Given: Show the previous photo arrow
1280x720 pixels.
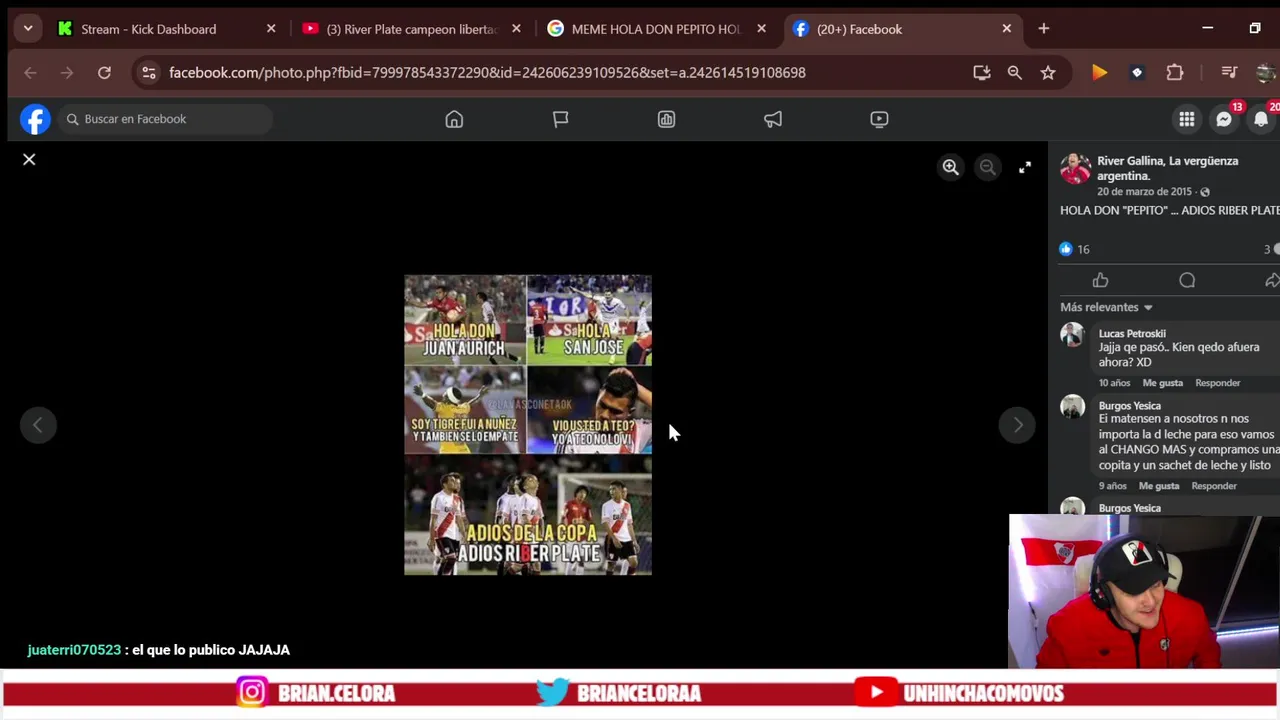Looking at the screenshot, I should pyautogui.click(x=38, y=425).
